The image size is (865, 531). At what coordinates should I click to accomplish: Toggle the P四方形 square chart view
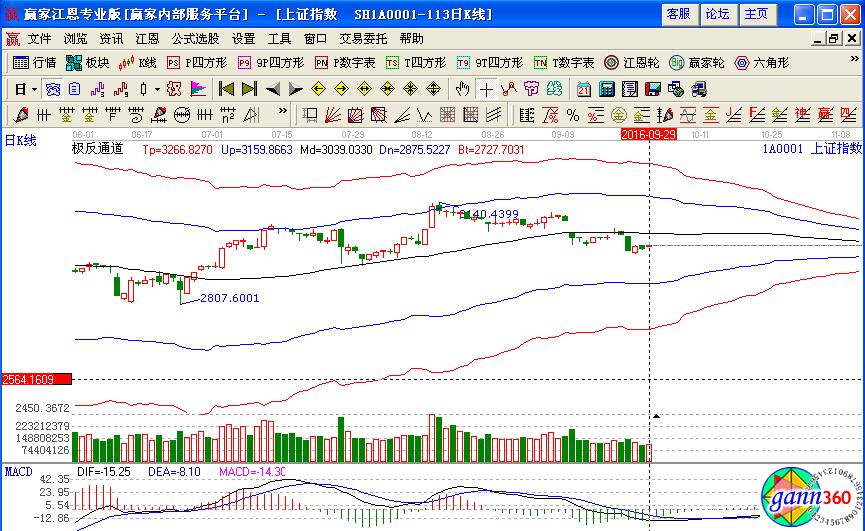coord(196,62)
